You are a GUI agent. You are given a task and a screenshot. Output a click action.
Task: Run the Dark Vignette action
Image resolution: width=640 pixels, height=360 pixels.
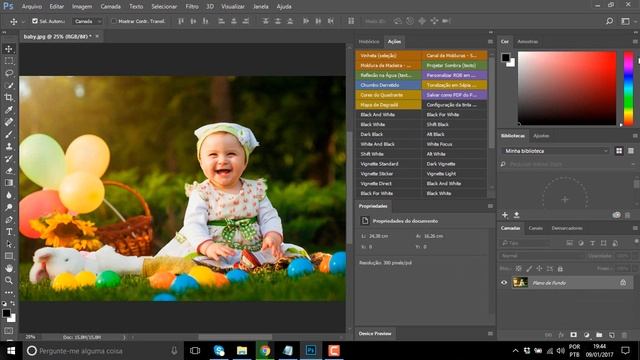(x=454, y=164)
